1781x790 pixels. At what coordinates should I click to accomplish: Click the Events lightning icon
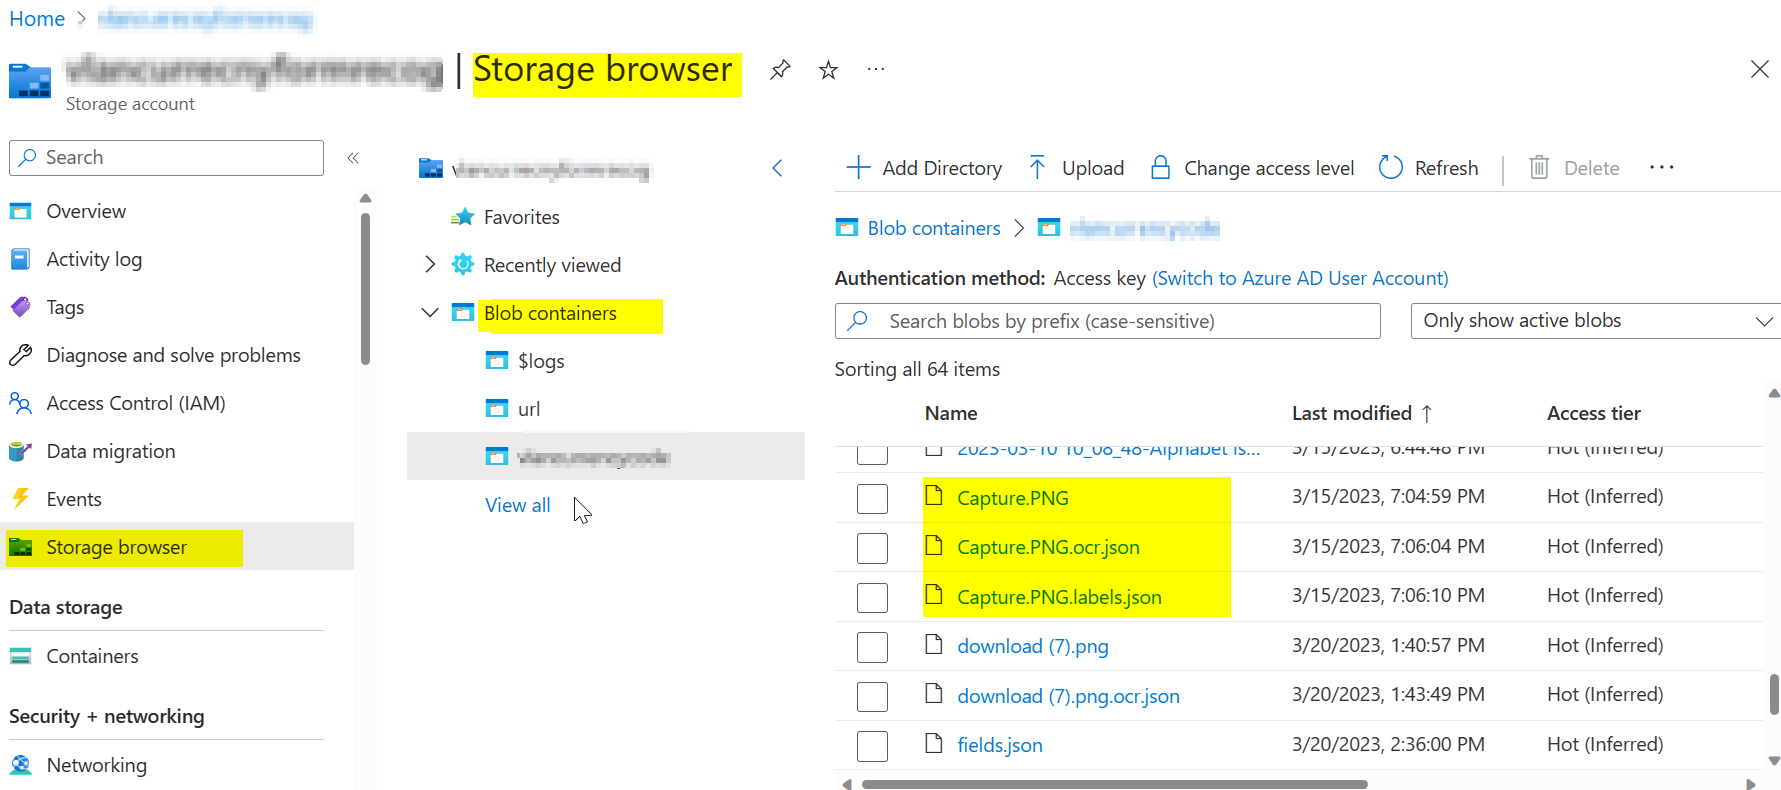coord(20,498)
